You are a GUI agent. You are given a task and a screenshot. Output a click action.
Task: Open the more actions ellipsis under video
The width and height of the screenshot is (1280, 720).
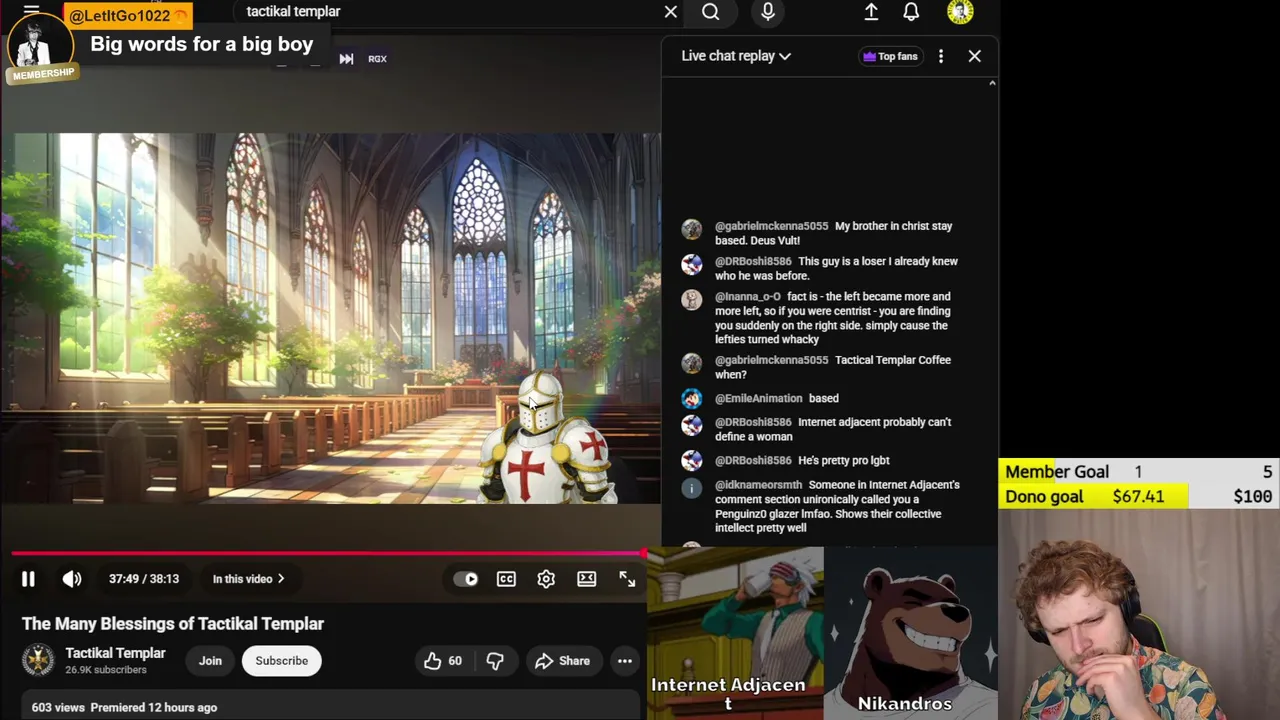click(624, 661)
